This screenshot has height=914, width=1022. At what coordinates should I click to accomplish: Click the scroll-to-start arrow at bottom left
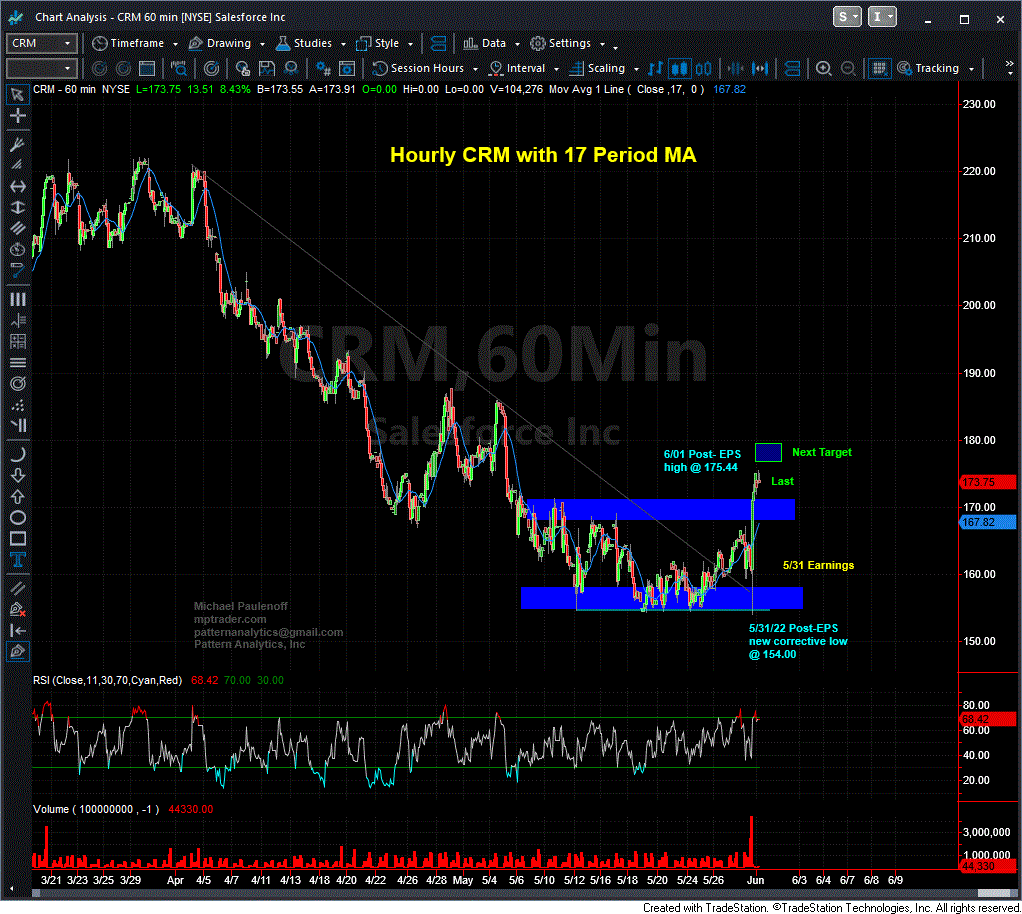(11, 889)
